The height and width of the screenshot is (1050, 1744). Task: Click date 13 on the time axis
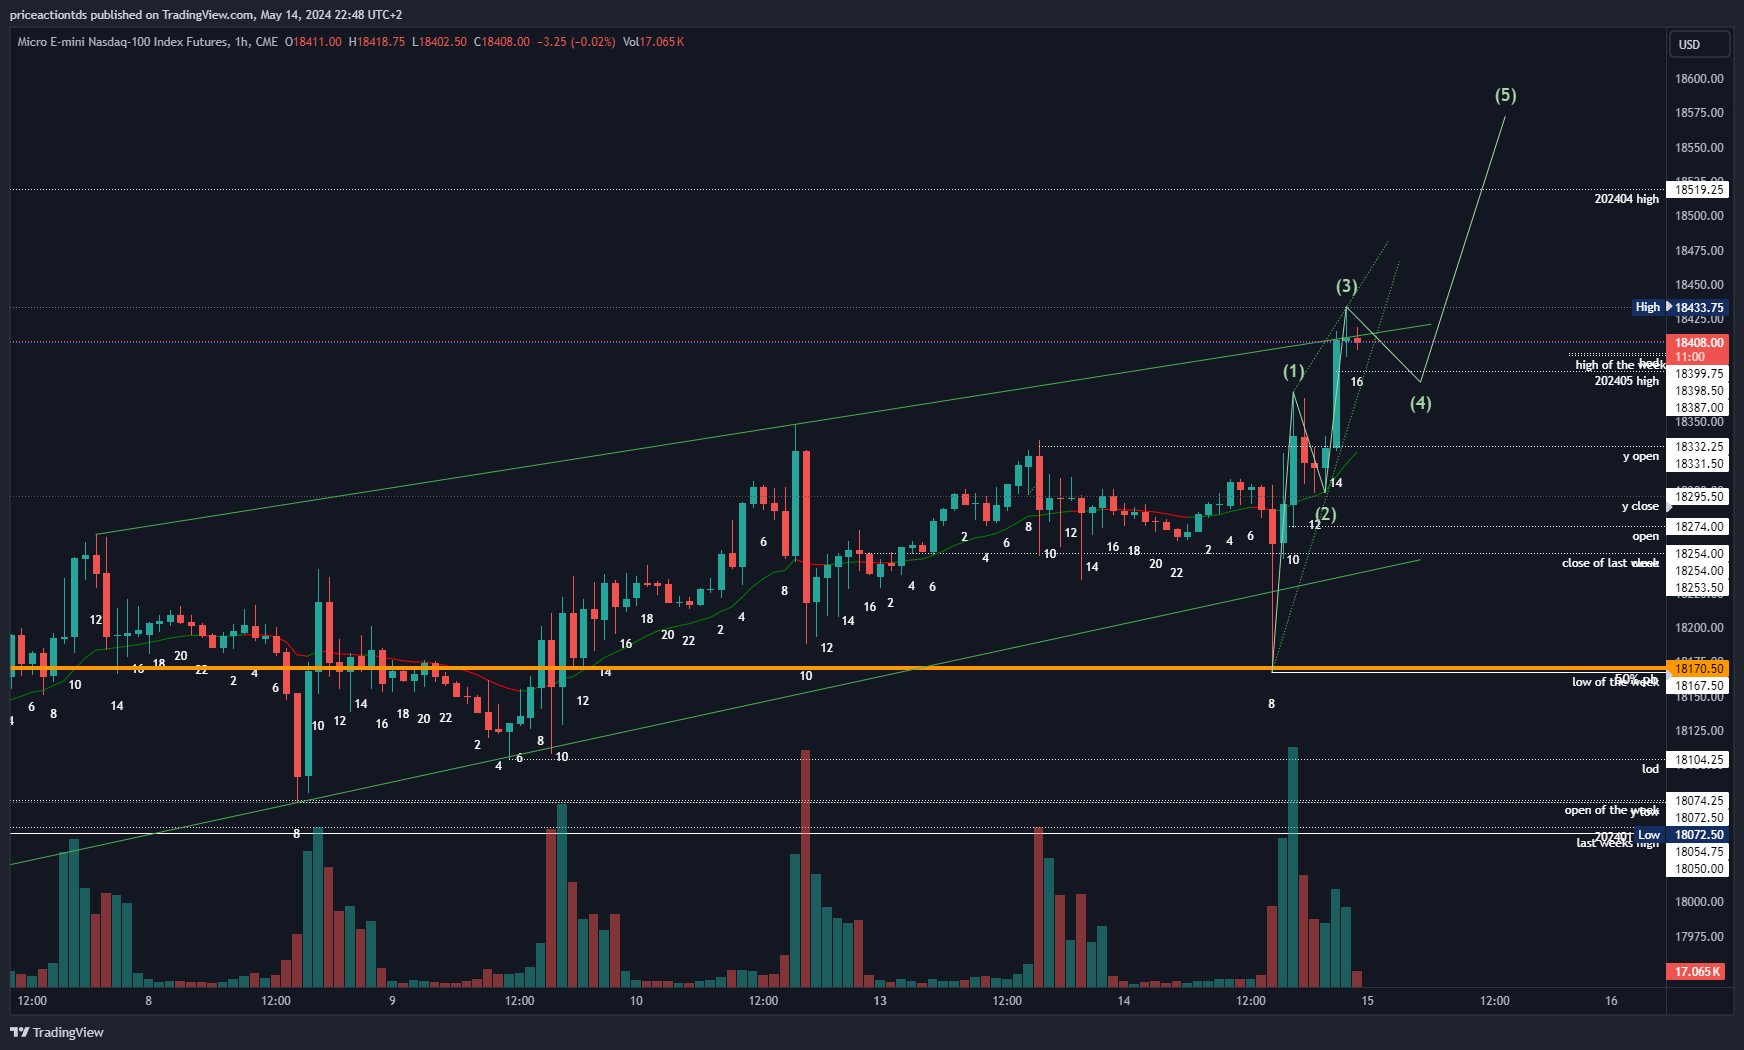point(880,1001)
